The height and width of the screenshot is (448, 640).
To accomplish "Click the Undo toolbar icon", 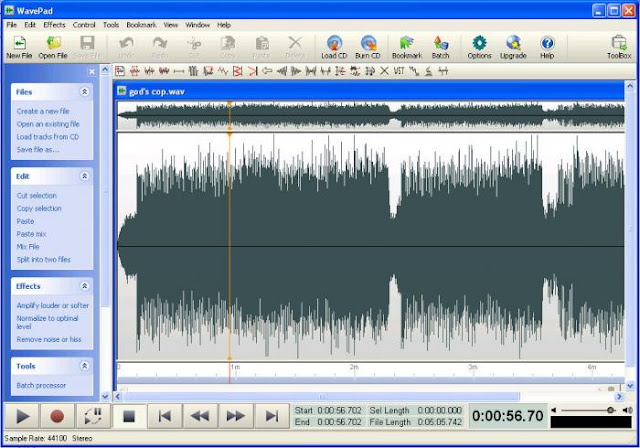I will 126,47.
